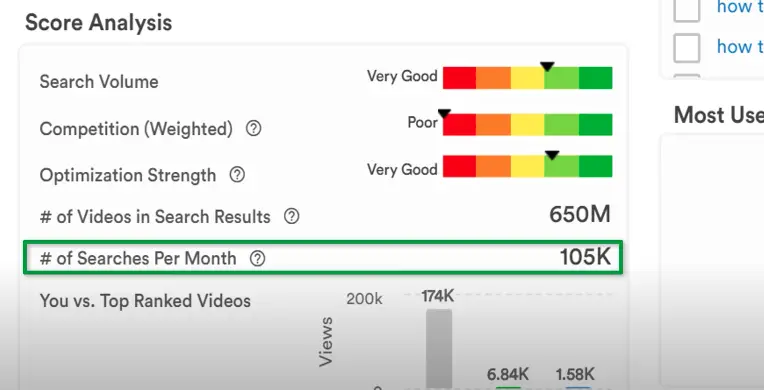The height and width of the screenshot is (390, 764).
Task: Click the 174K gray bar in chart
Action: 439,349
